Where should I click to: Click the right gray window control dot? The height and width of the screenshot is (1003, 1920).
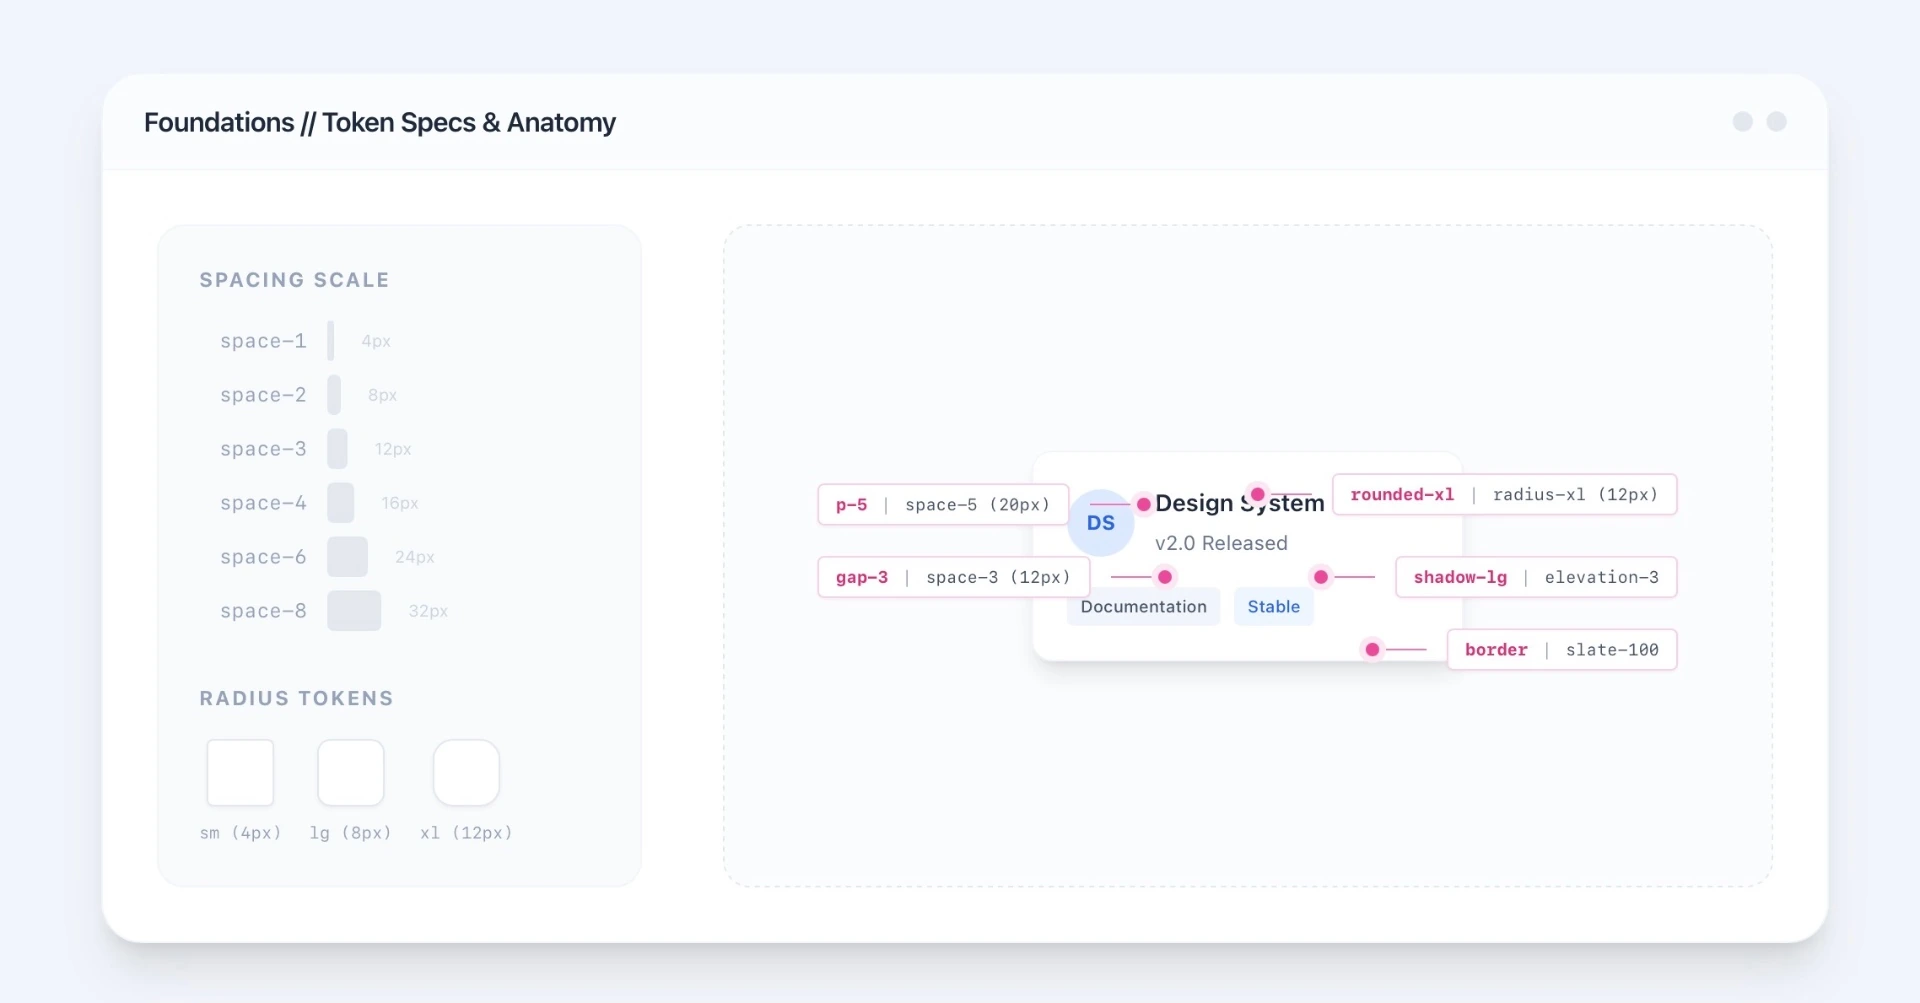click(x=1777, y=121)
